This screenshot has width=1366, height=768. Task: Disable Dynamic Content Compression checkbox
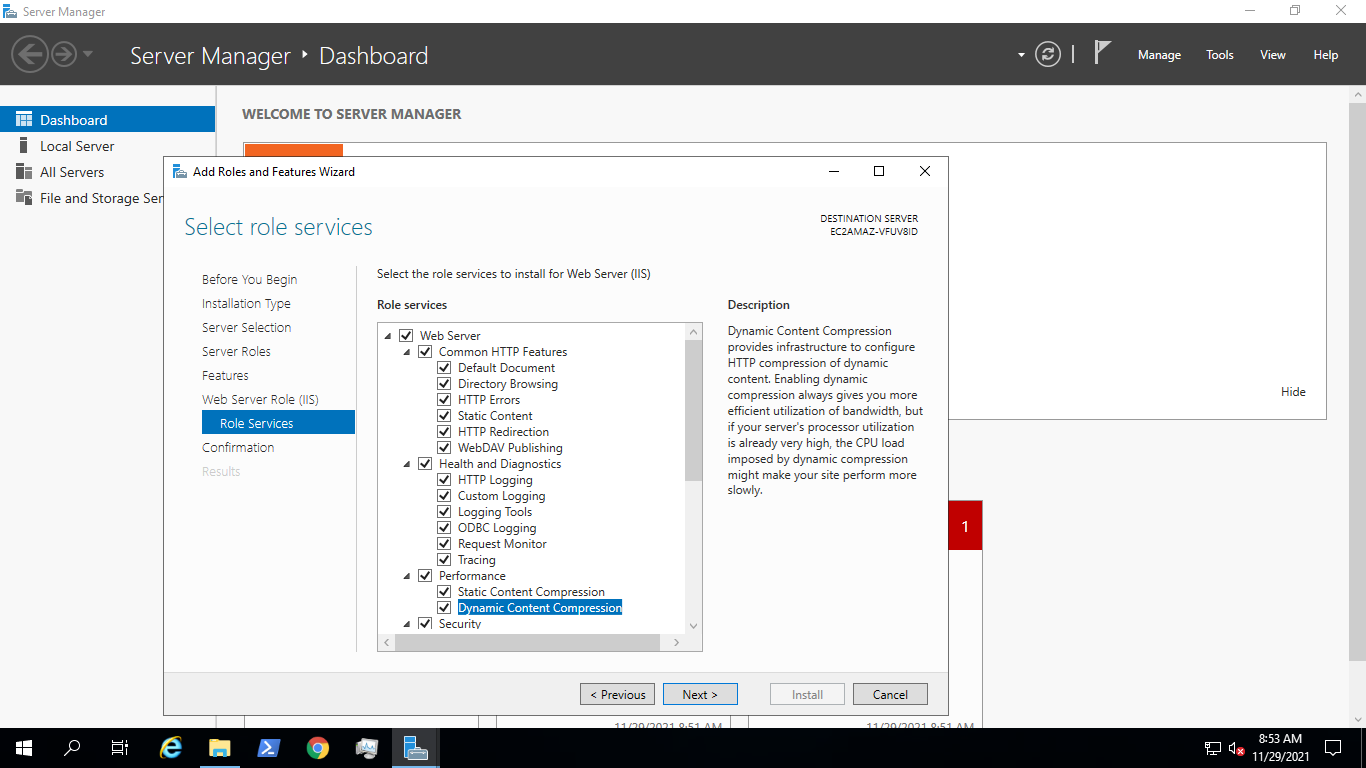point(443,607)
